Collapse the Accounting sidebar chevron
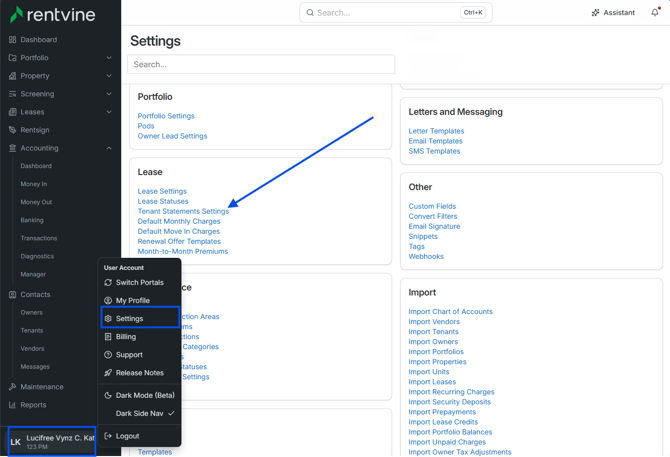The width and height of the screenshot is (670, 457). 109,148
